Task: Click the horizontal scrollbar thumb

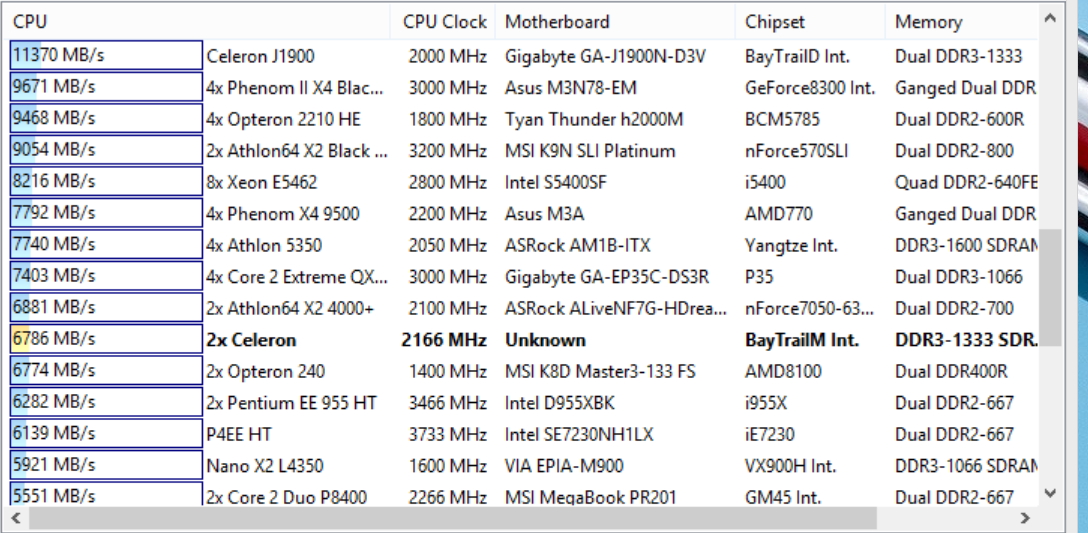Action: click(452, 518)
